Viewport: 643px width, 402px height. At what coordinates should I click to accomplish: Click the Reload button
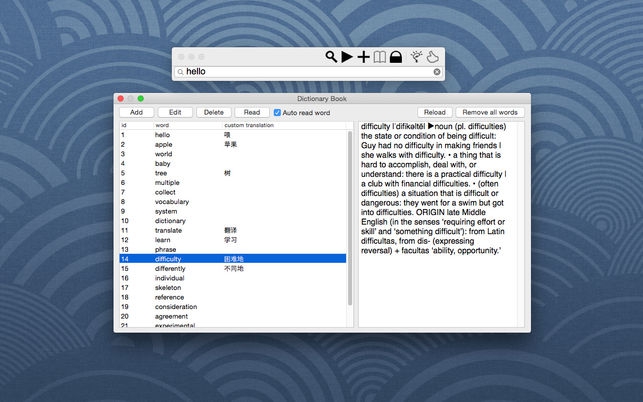pyautogui.click(x=435, y=112)
